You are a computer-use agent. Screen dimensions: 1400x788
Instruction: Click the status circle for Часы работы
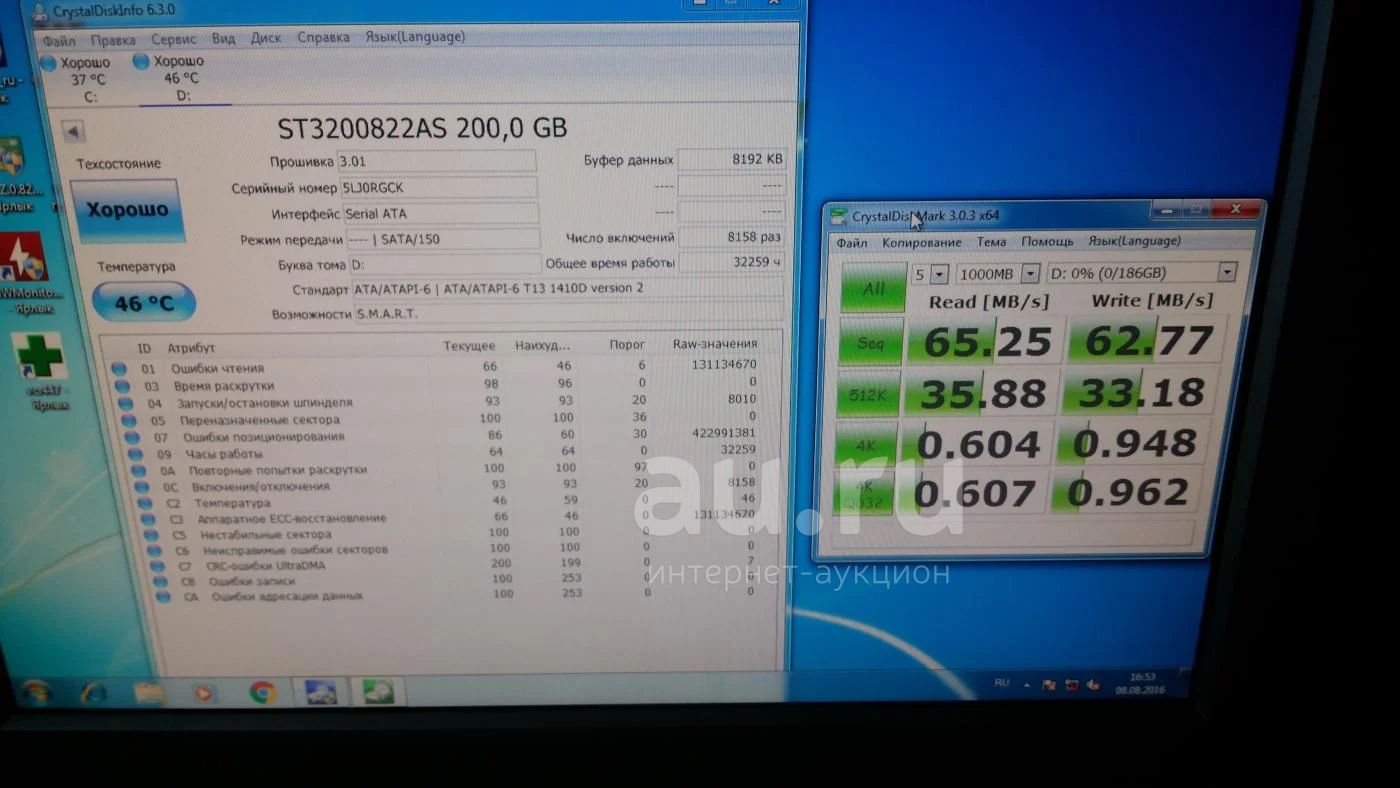tap(135, 453)
